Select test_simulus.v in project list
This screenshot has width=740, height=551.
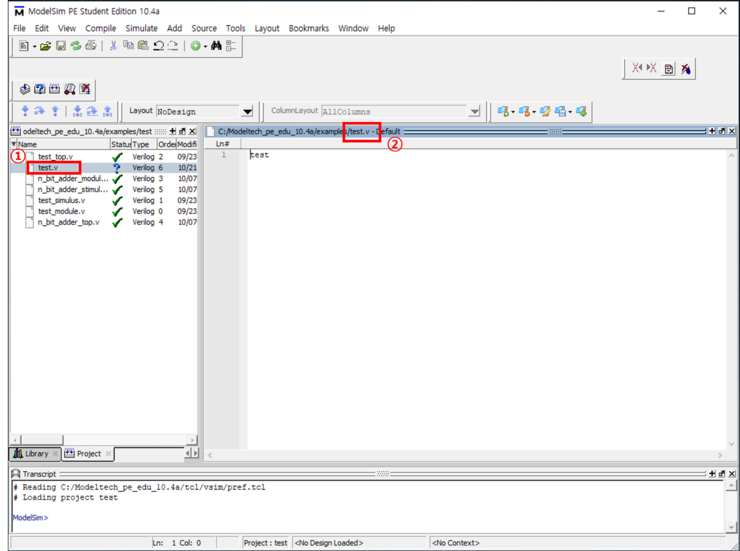coord(61,200)
